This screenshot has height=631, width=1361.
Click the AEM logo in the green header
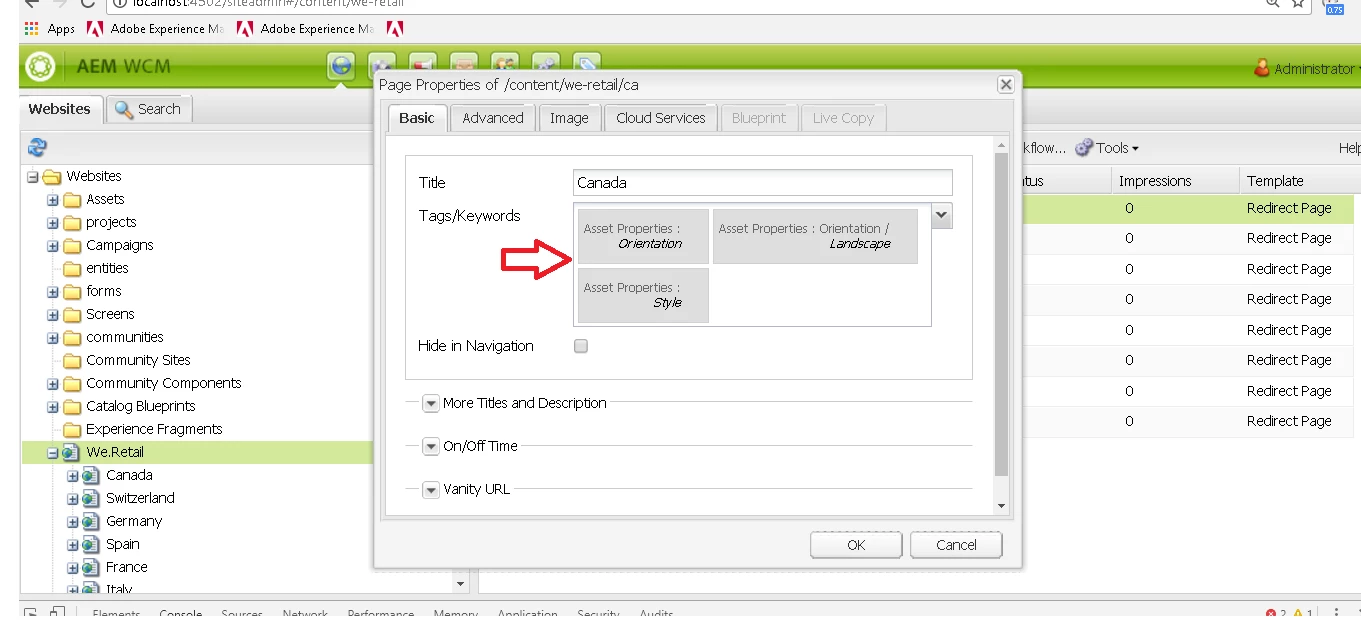click(41, 67)
